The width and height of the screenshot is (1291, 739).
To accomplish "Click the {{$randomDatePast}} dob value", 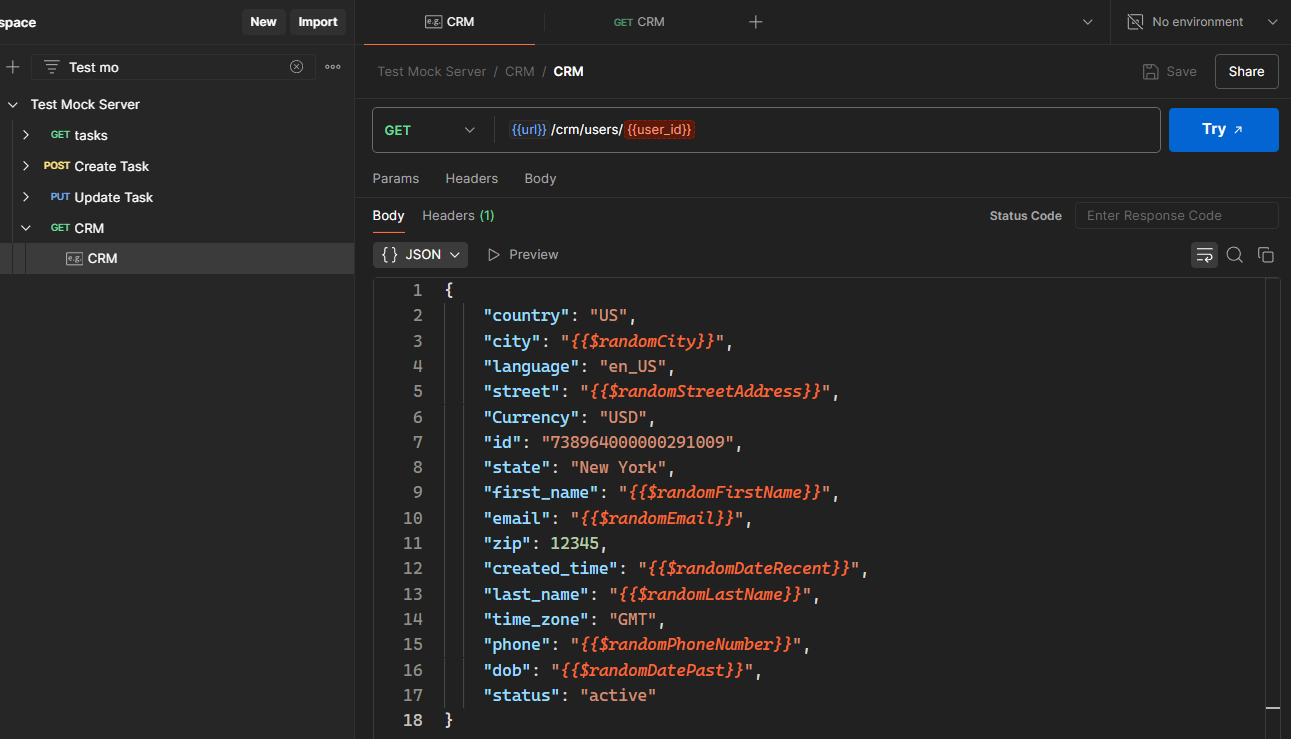I will tap(650, 669).
